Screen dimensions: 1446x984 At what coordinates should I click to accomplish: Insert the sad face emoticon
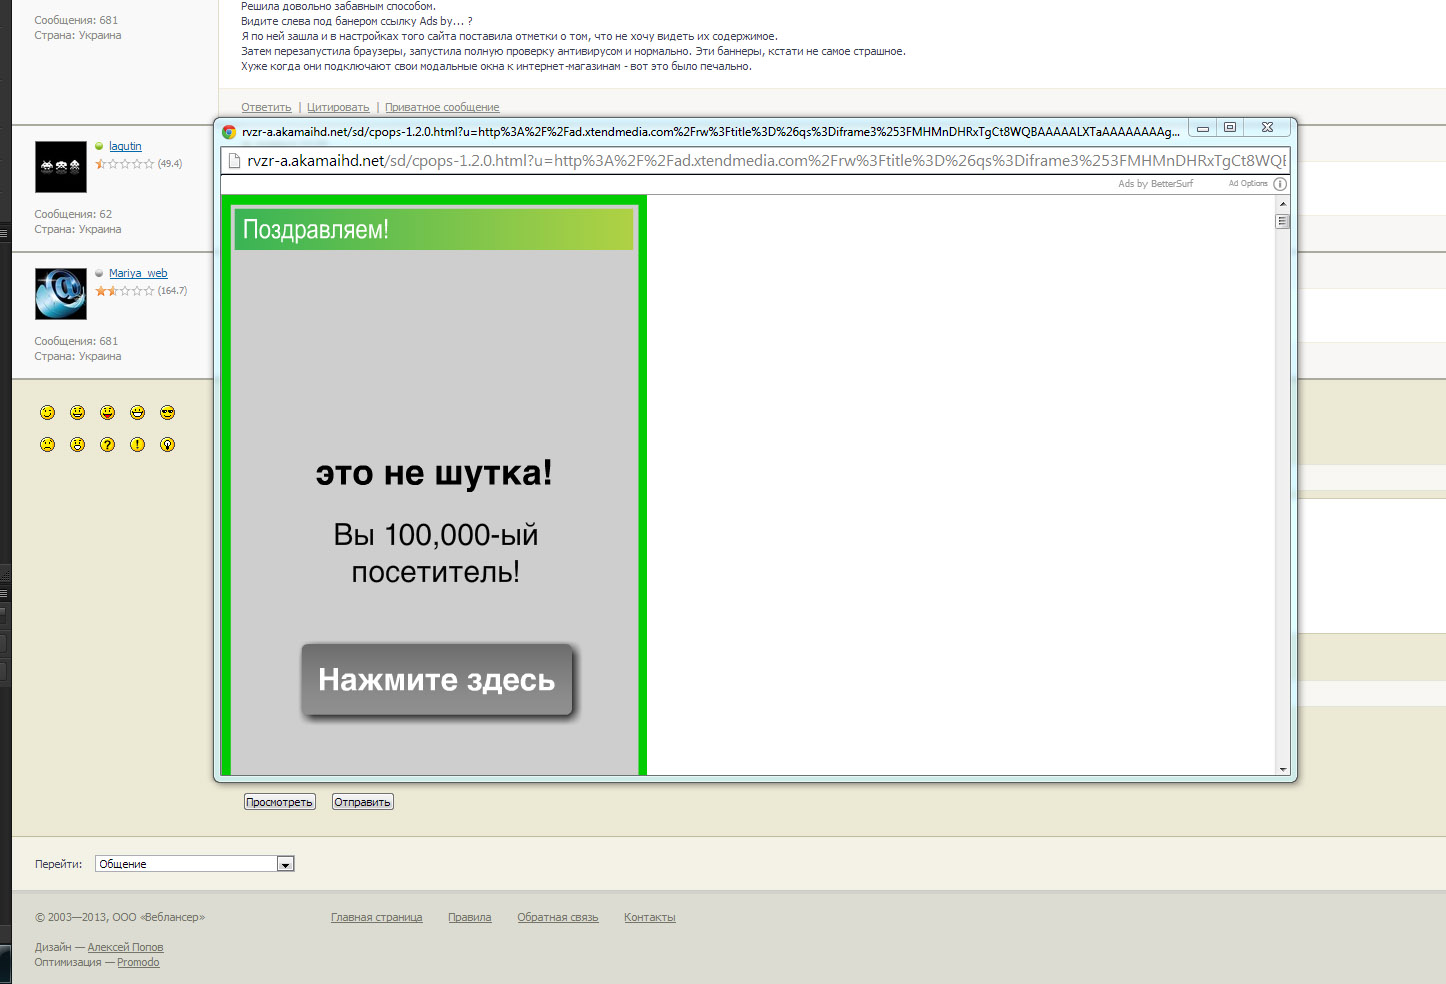[47, 445]
